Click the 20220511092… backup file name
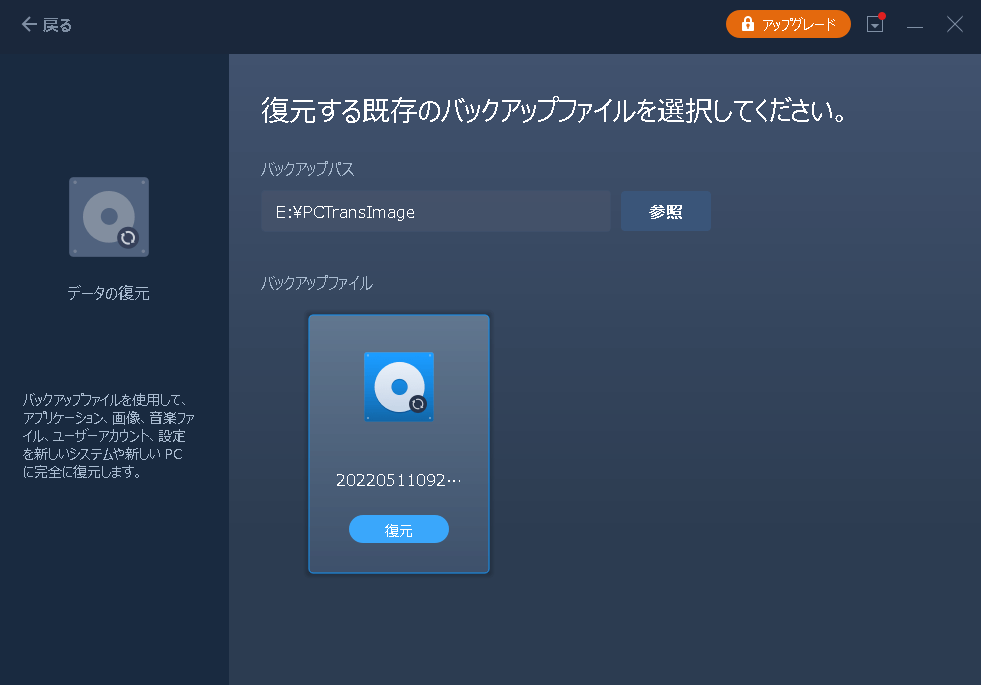The image size is (981, 685). click(x=398, y=480)
